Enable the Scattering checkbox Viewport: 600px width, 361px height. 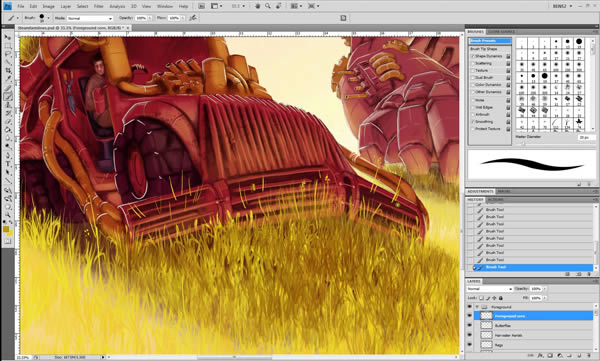(x=473, y=64)
